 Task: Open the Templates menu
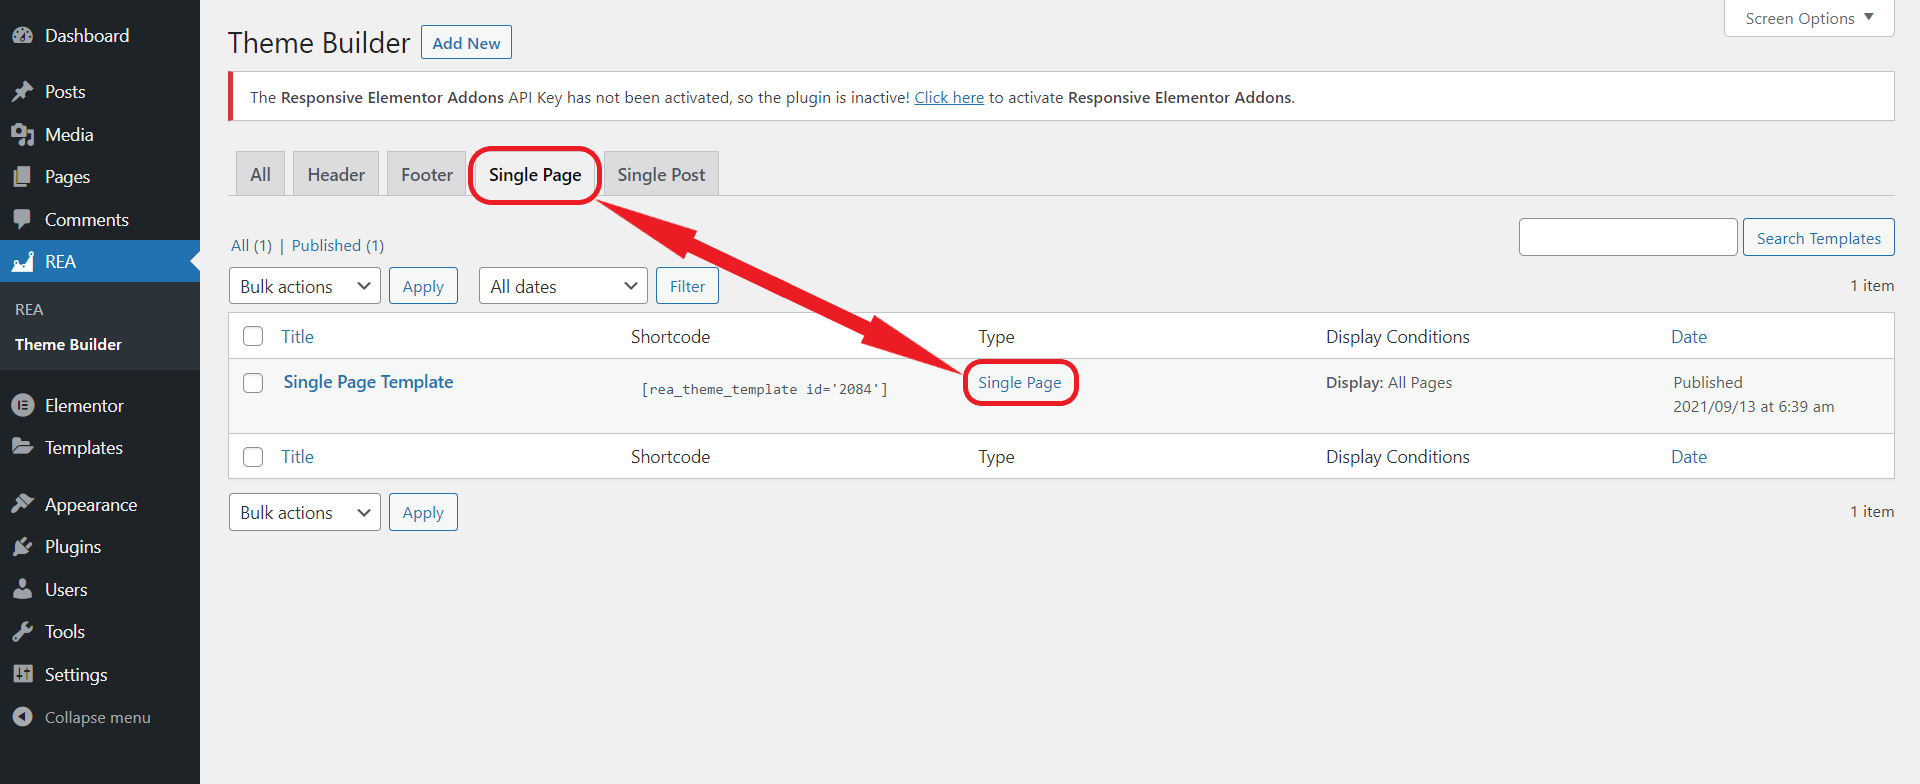[100, 448]
